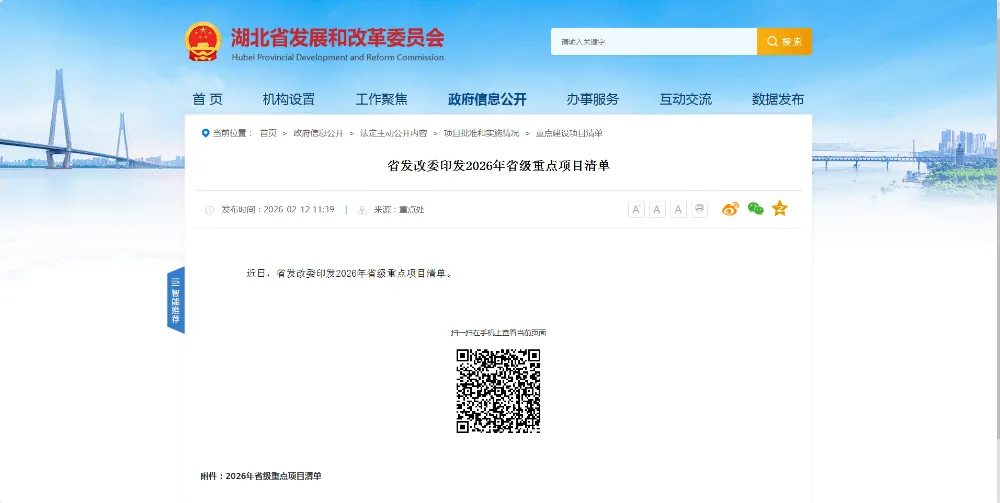Open the 智能推荐 side tab

(175, 300)
